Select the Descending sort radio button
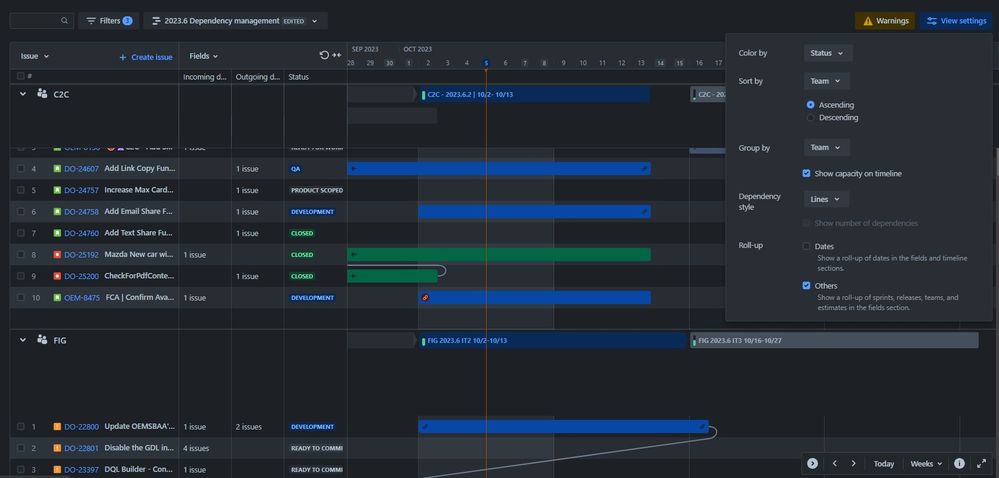The height and width of the screenshot is (478, 999). 810,117
